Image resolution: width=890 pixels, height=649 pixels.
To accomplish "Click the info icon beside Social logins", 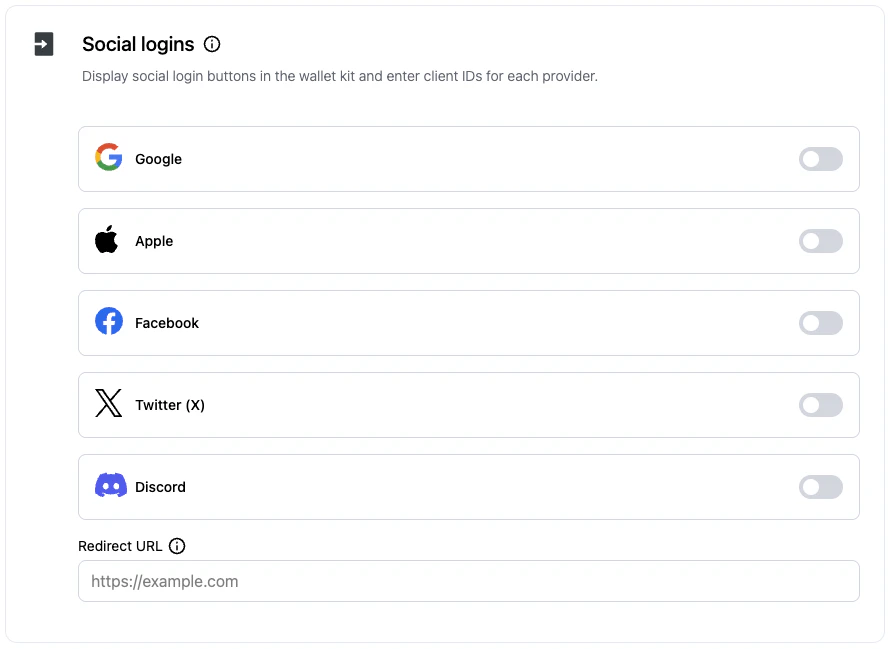I will 211,44.
